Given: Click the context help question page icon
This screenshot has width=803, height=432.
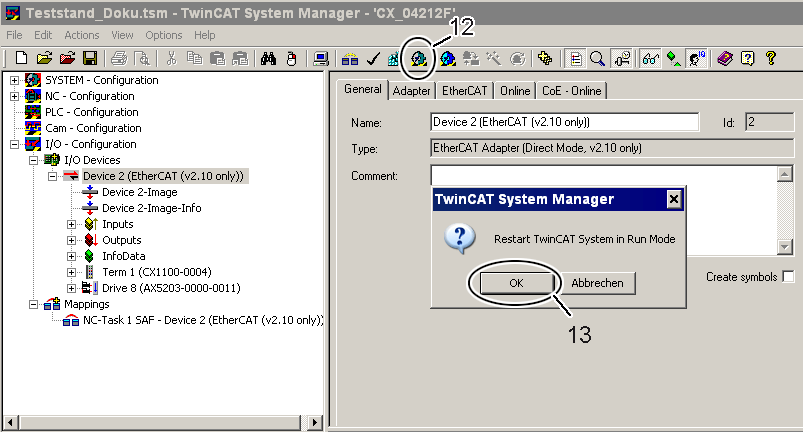Looking at the screenshot, I should [x=748, y=58].
